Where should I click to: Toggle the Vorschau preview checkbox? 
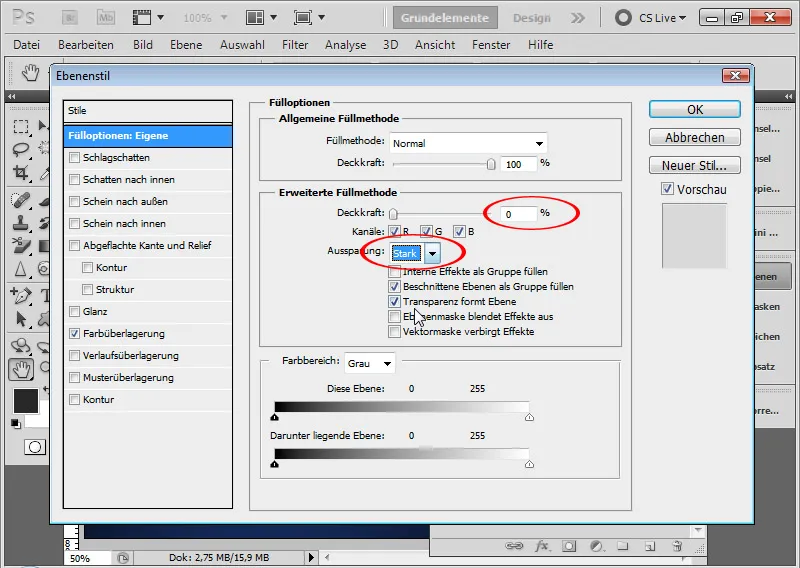(667, 189)
